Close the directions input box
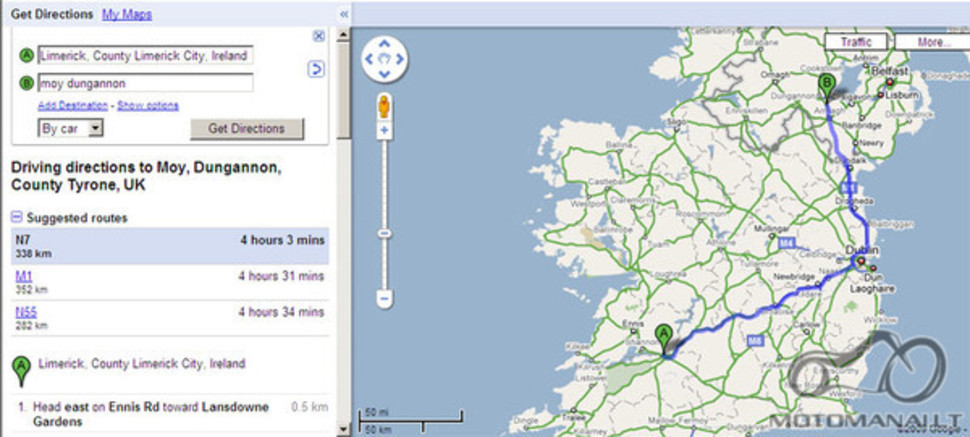 click(319, 36)
